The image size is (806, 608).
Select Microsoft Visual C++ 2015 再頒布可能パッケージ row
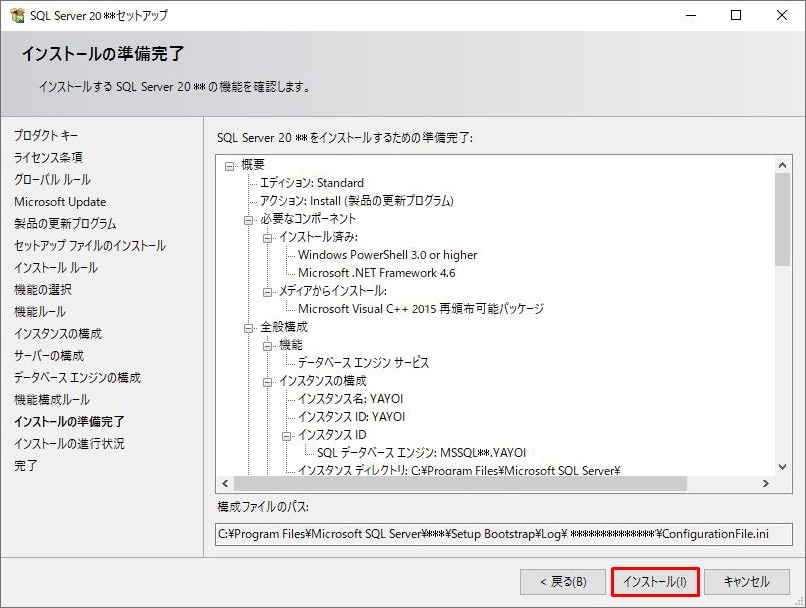click(x=420, y=309)
